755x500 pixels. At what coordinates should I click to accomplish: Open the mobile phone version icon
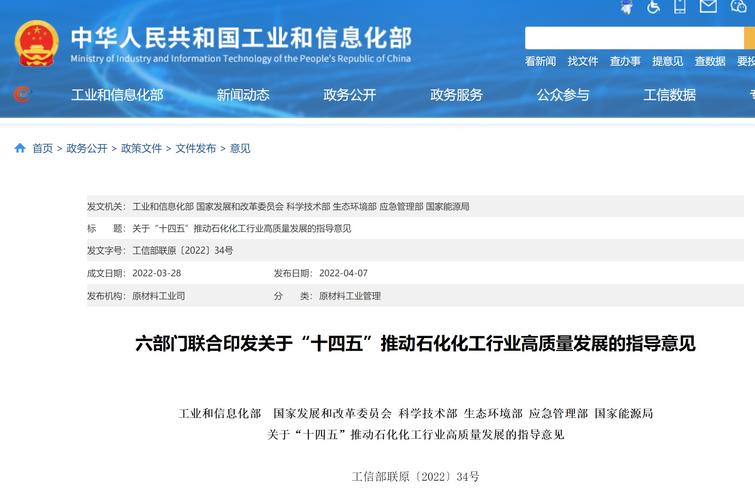[x=679, y=6]
